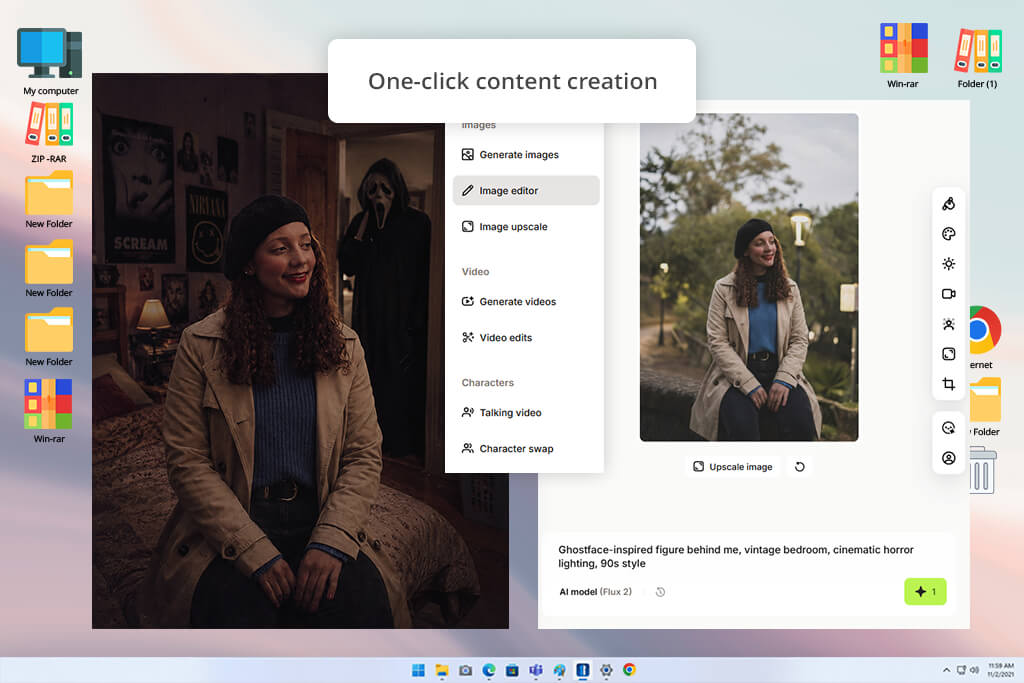Click the taskbar clock and date

coord(1000,670)
